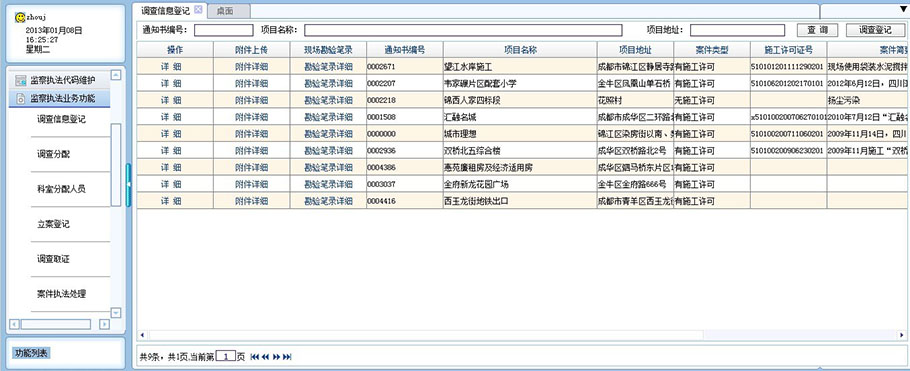Select the 城市理想 project name cell
The width and height of the screenshot is (910, 371).
click(x=521, y=134)
